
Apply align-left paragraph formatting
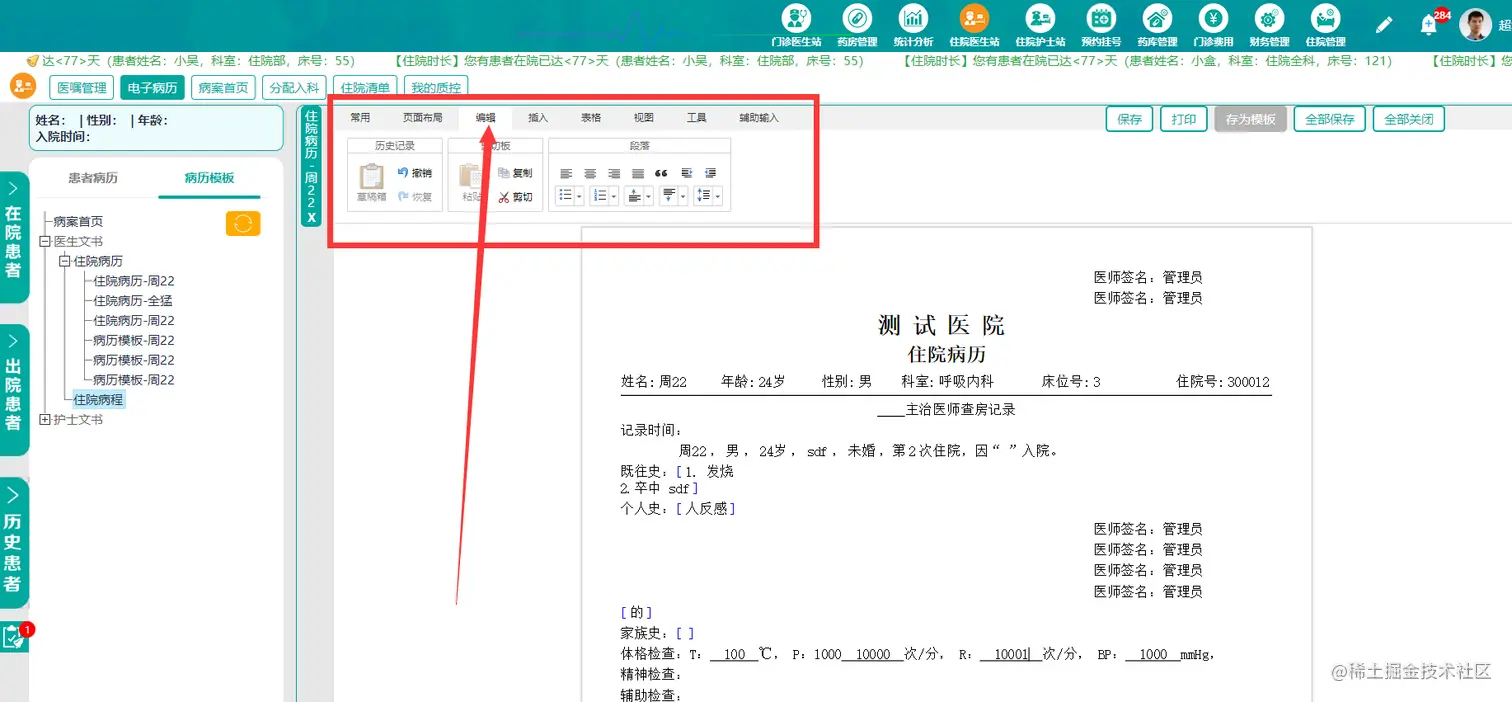pyautogui.click(x=566, y=173)
